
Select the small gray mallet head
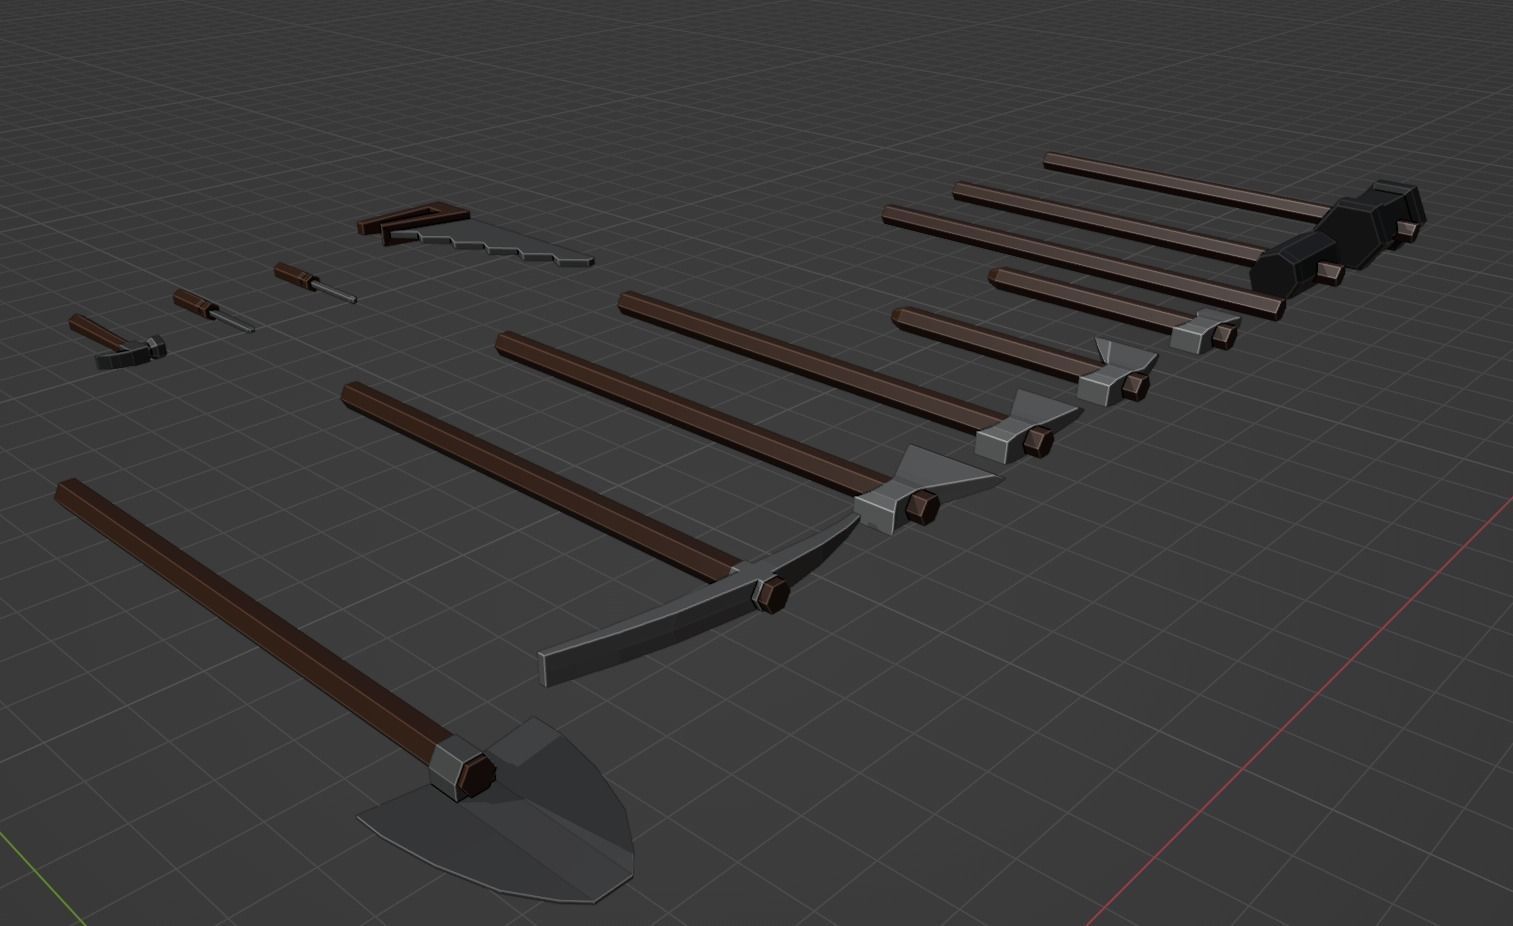[1205, 331]
